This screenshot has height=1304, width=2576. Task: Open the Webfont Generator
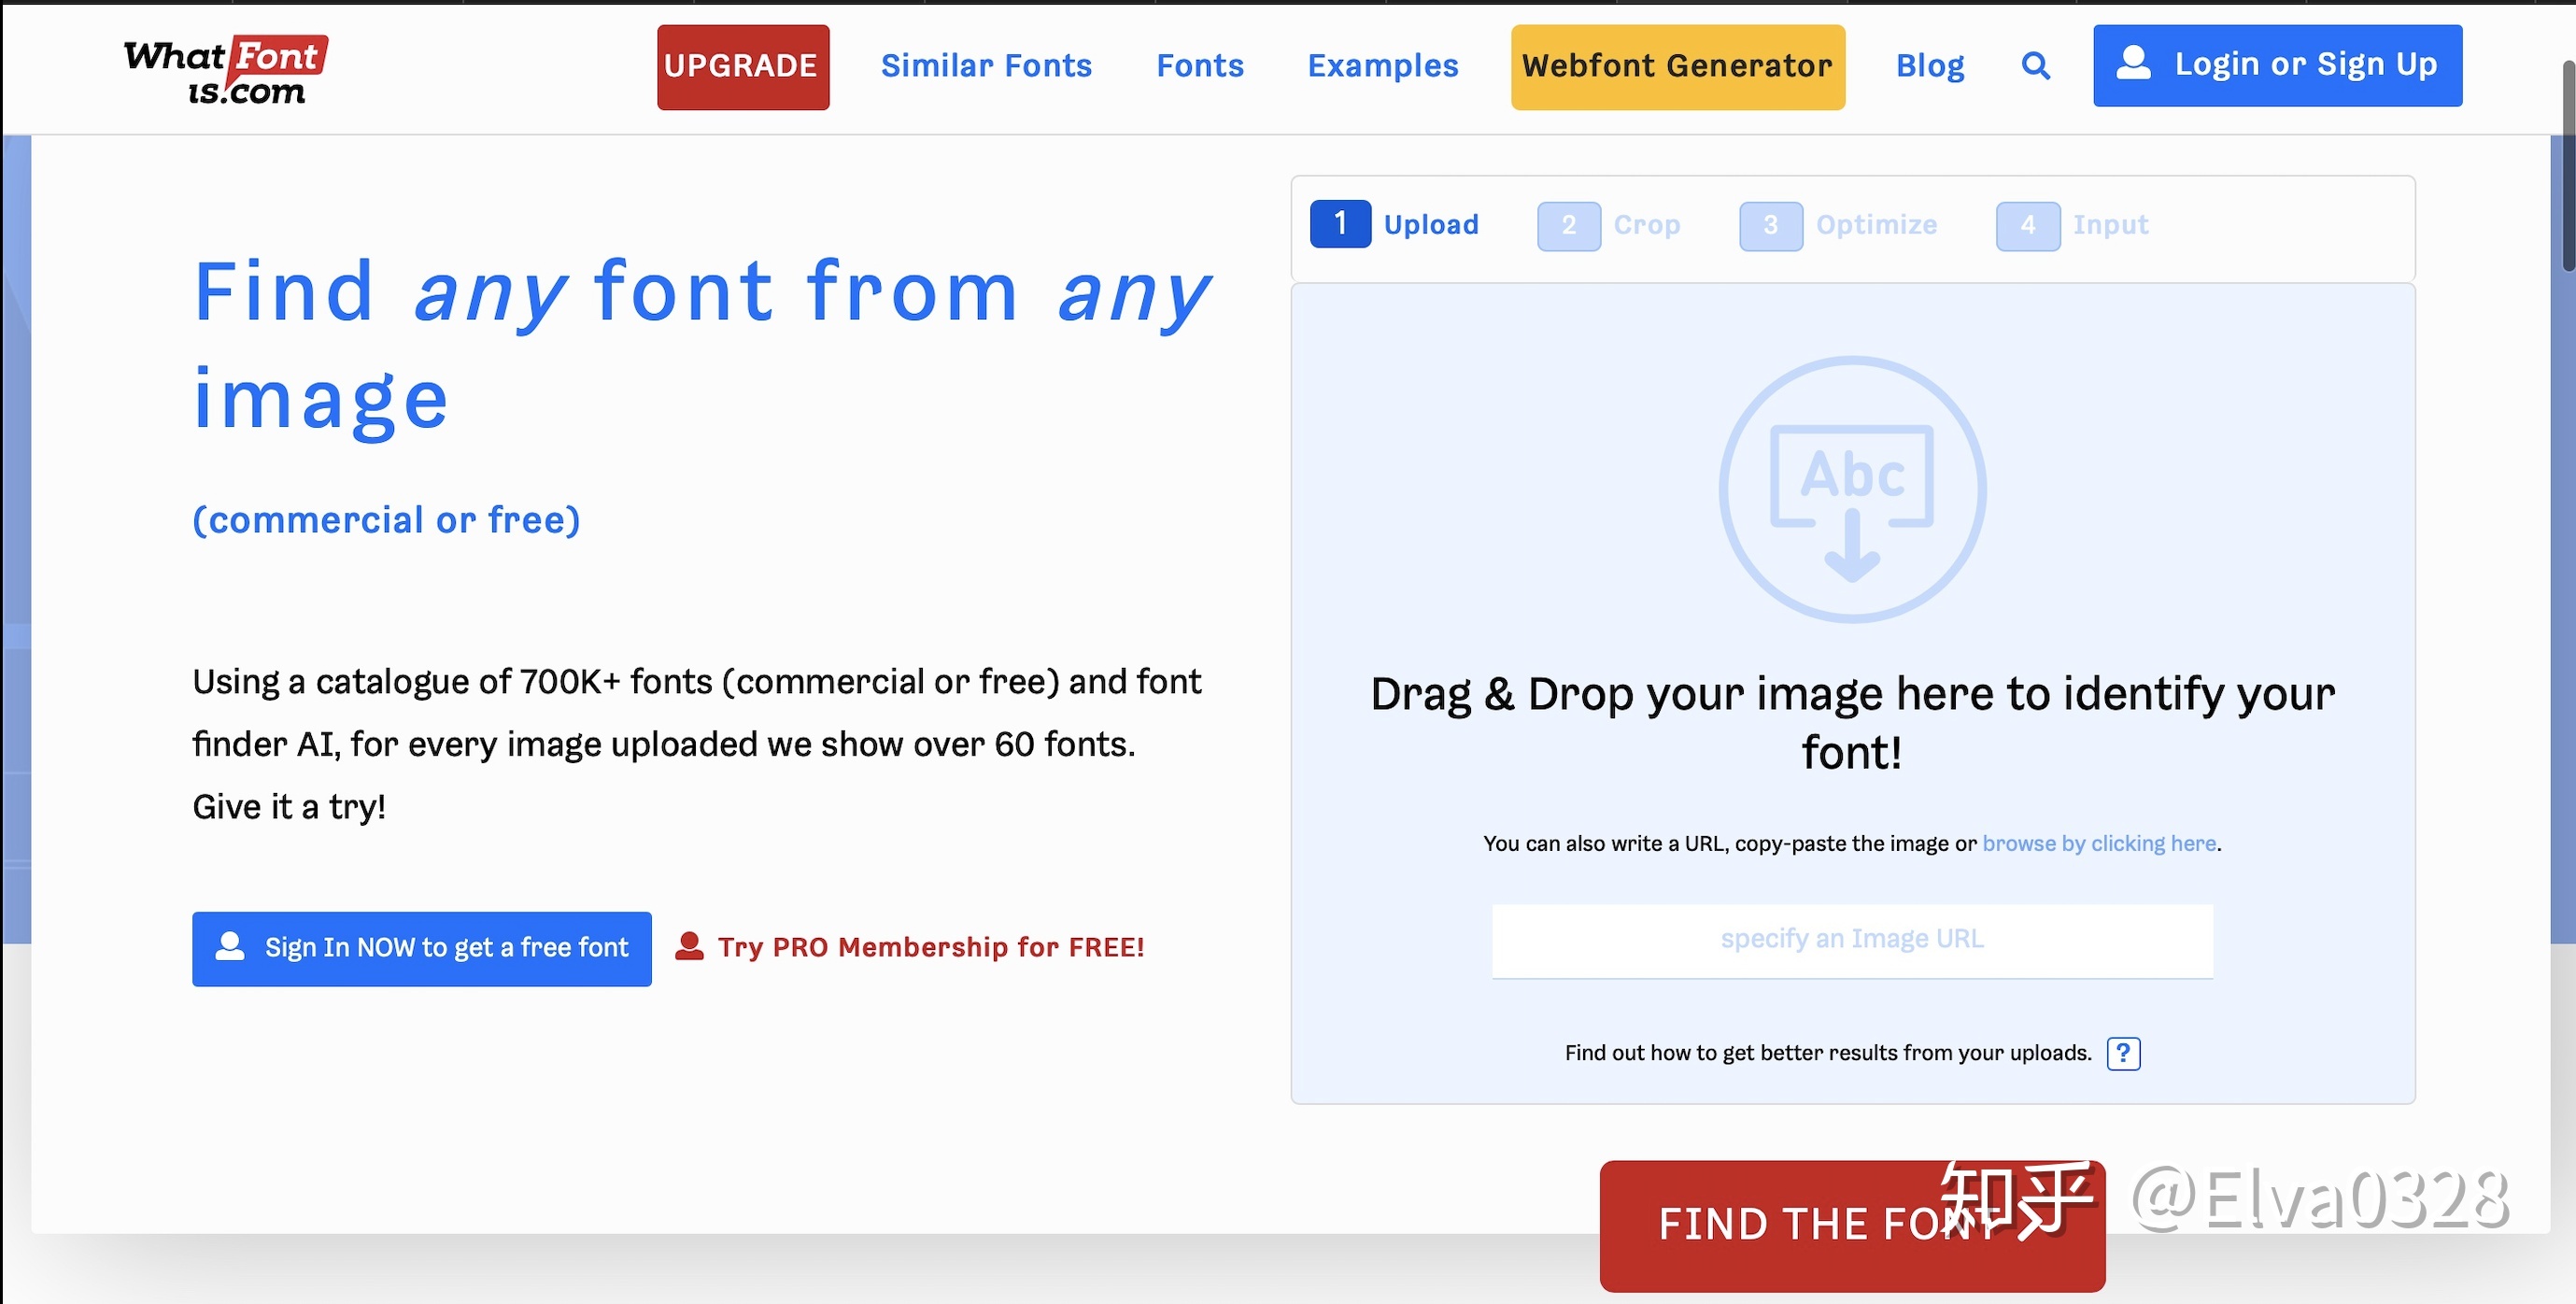click(x=1677, y=67)
